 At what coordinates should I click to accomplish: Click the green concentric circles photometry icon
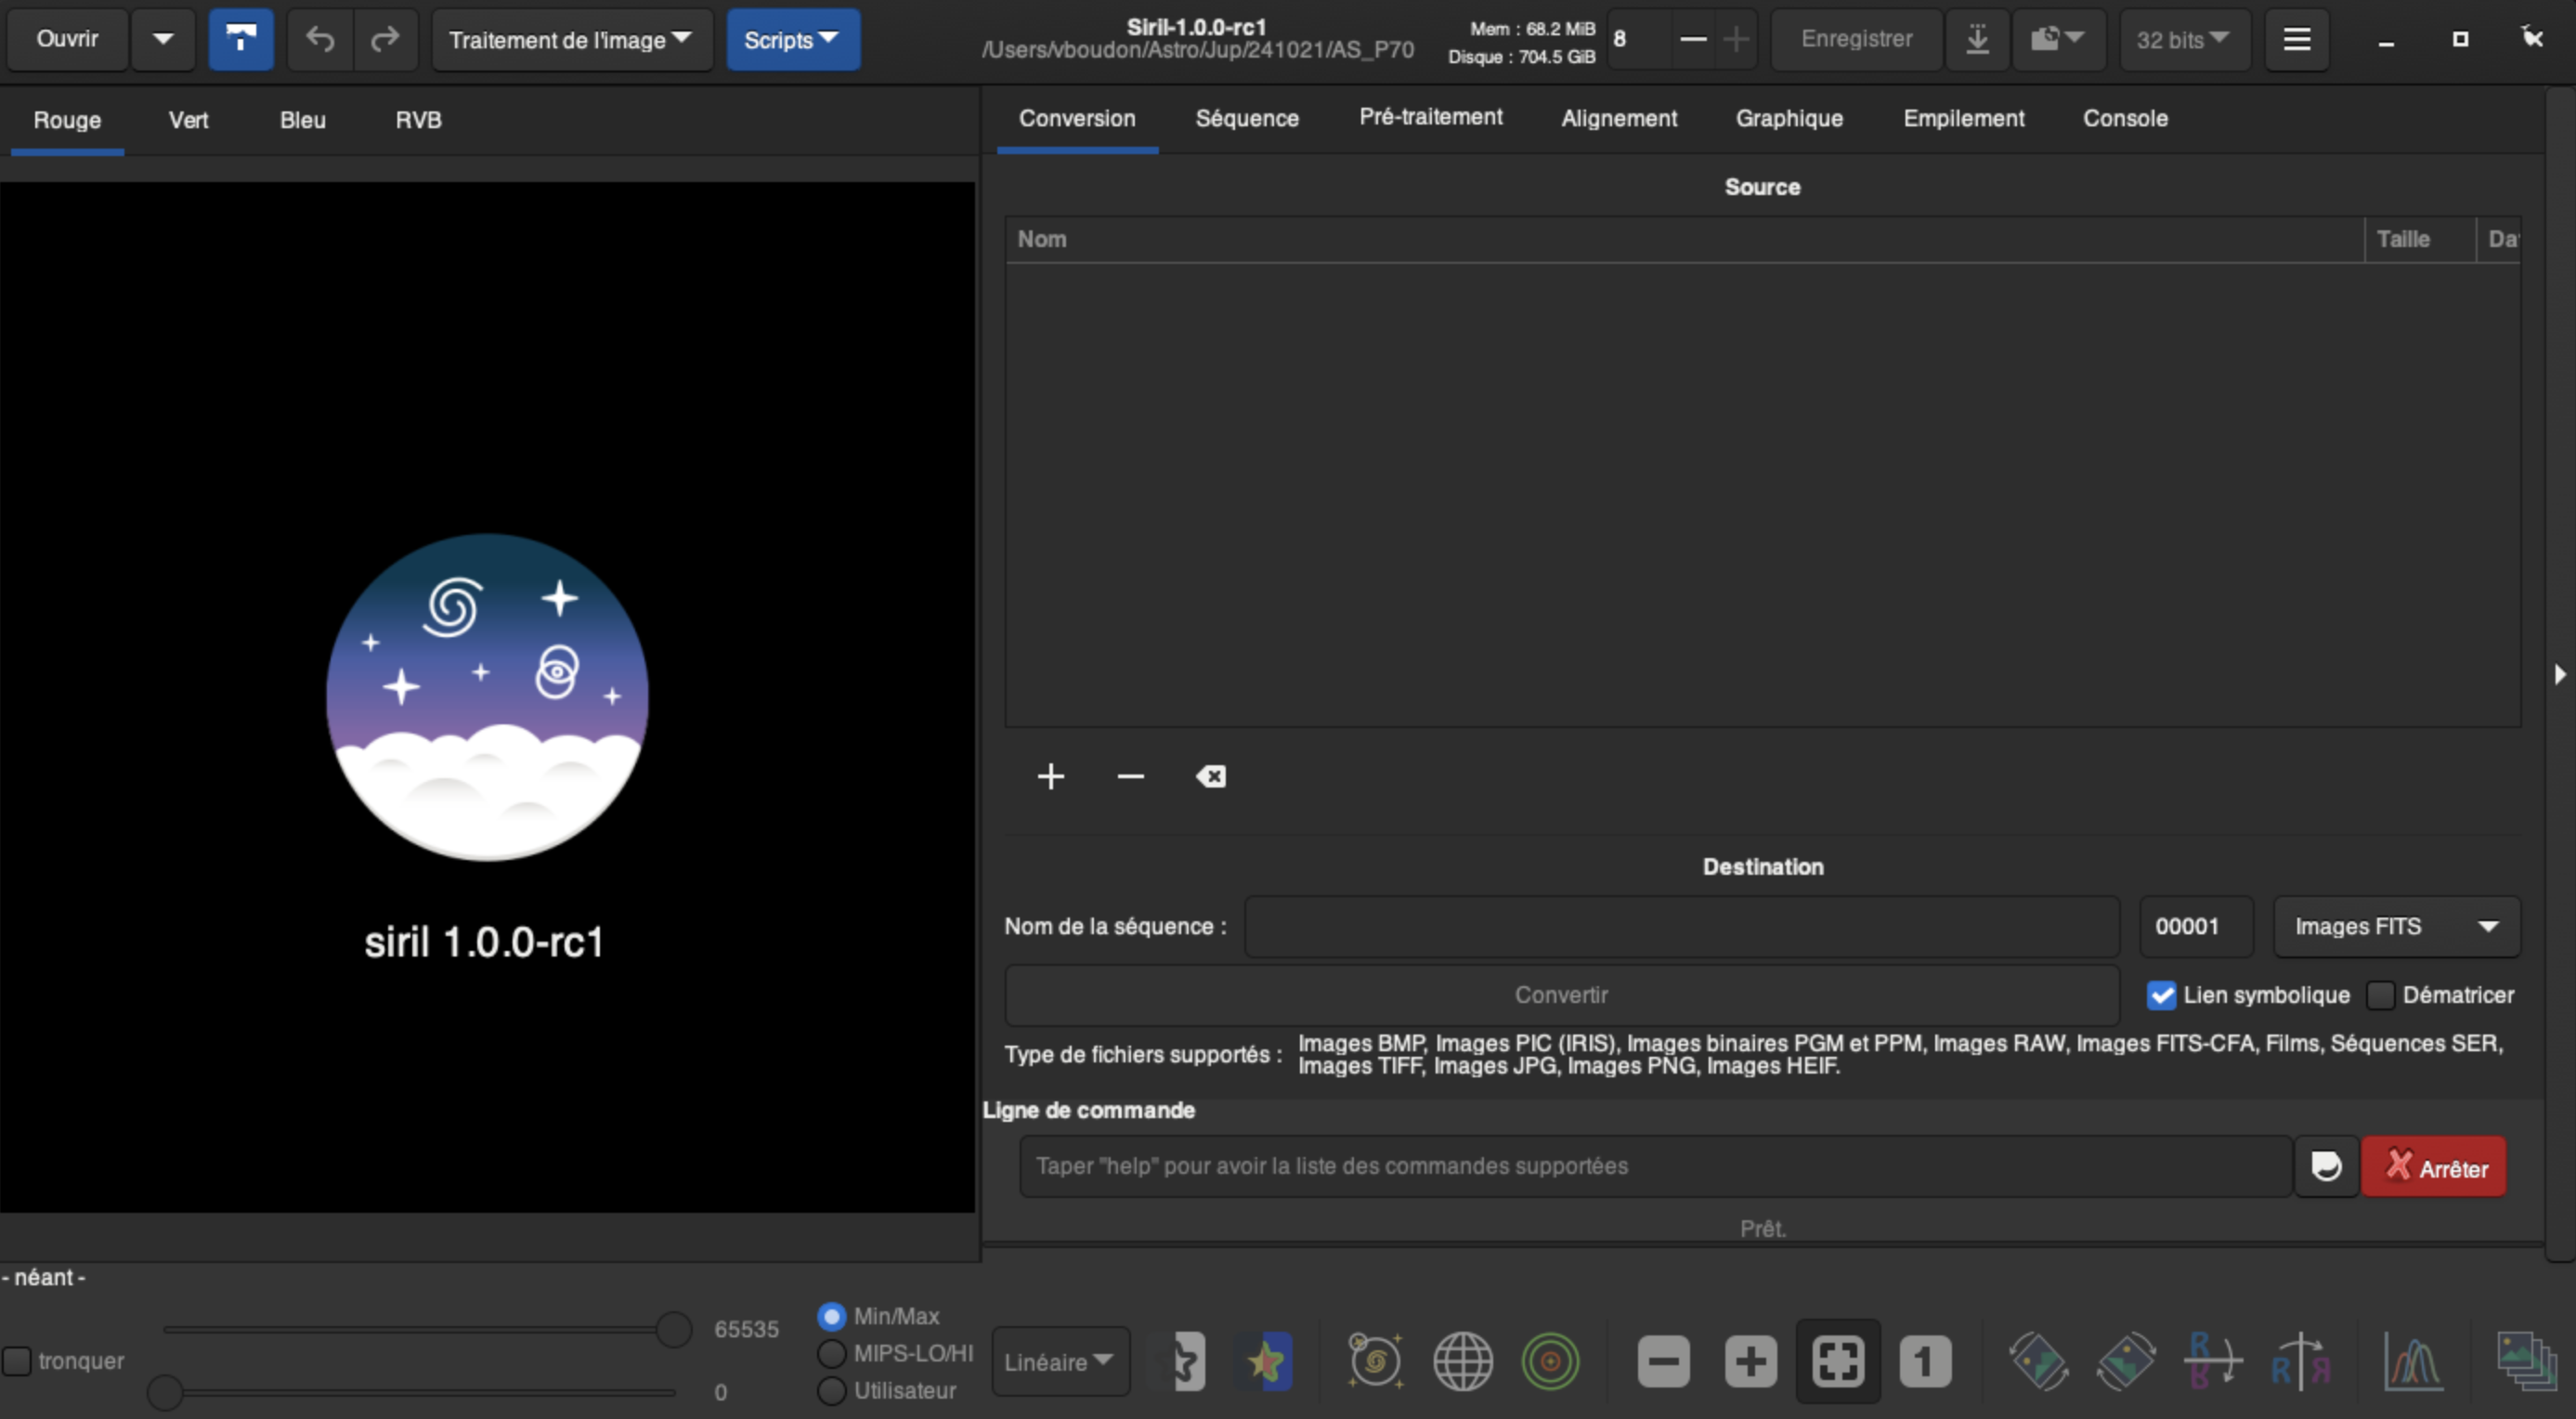pyautogui.click(x=1550, y=1361)
